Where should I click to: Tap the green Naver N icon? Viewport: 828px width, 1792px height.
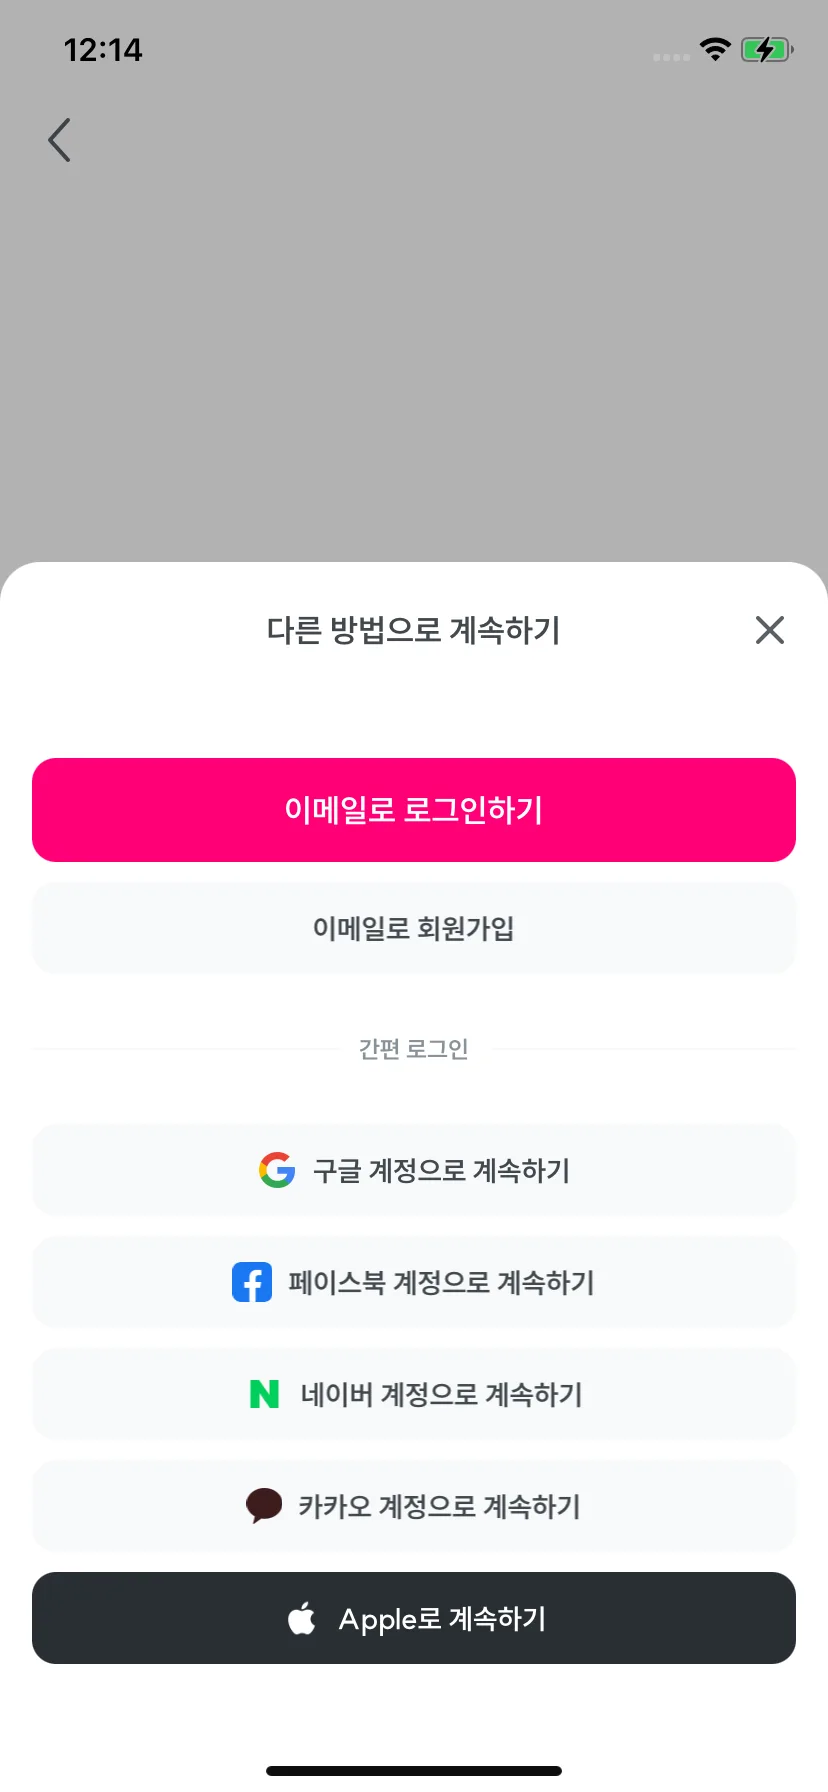click(264, 1394)
